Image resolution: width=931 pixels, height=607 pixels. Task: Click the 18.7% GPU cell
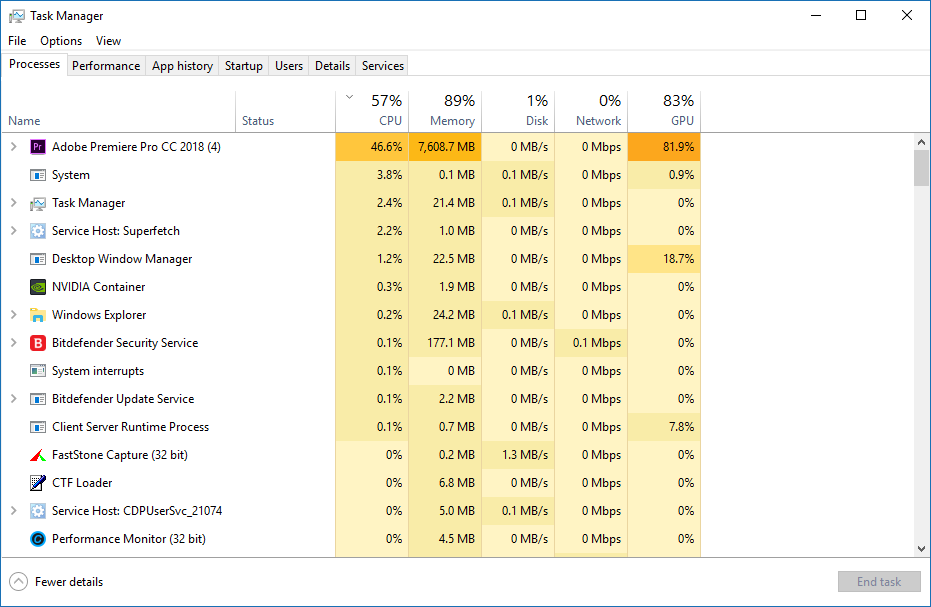[664, 259]
